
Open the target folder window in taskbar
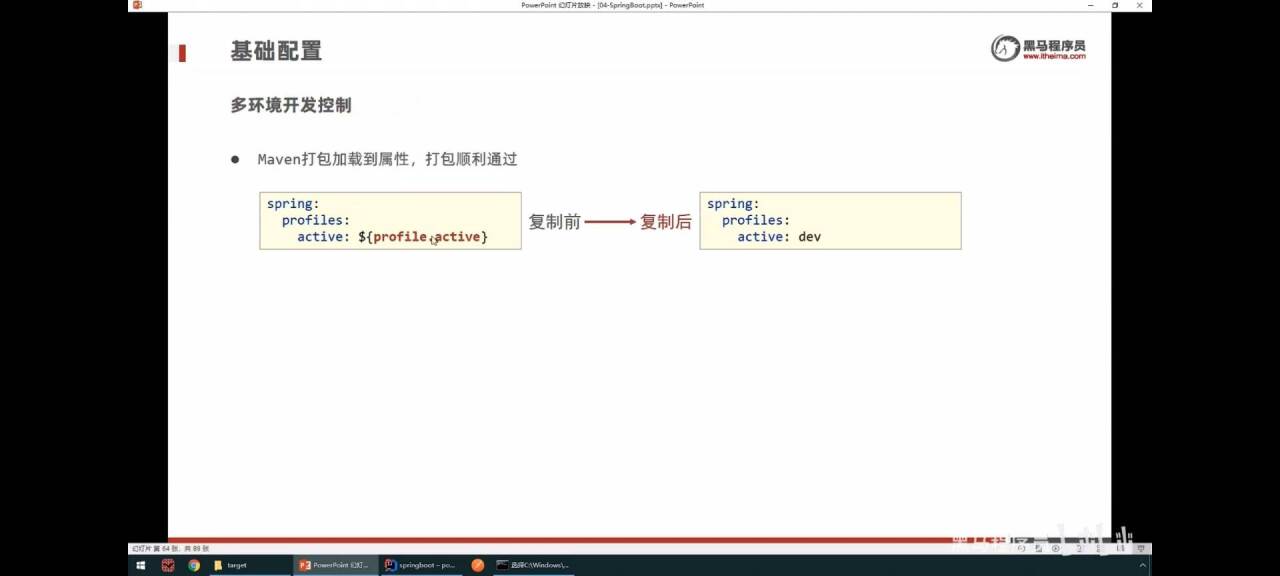pyautogui.click(x=248, y=565)
